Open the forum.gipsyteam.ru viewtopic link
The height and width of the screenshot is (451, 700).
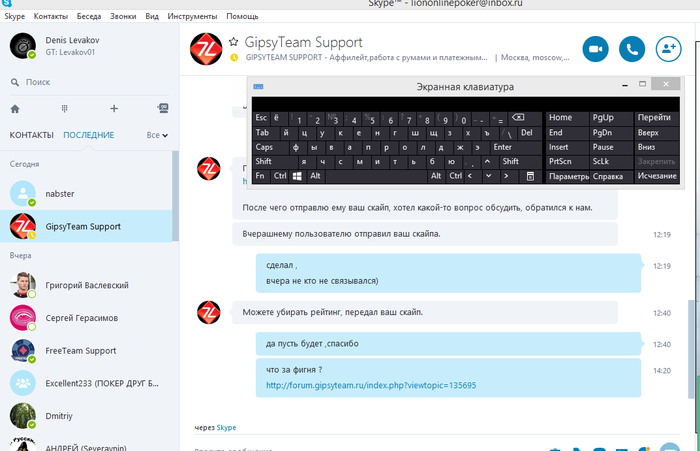coord(371,385)
